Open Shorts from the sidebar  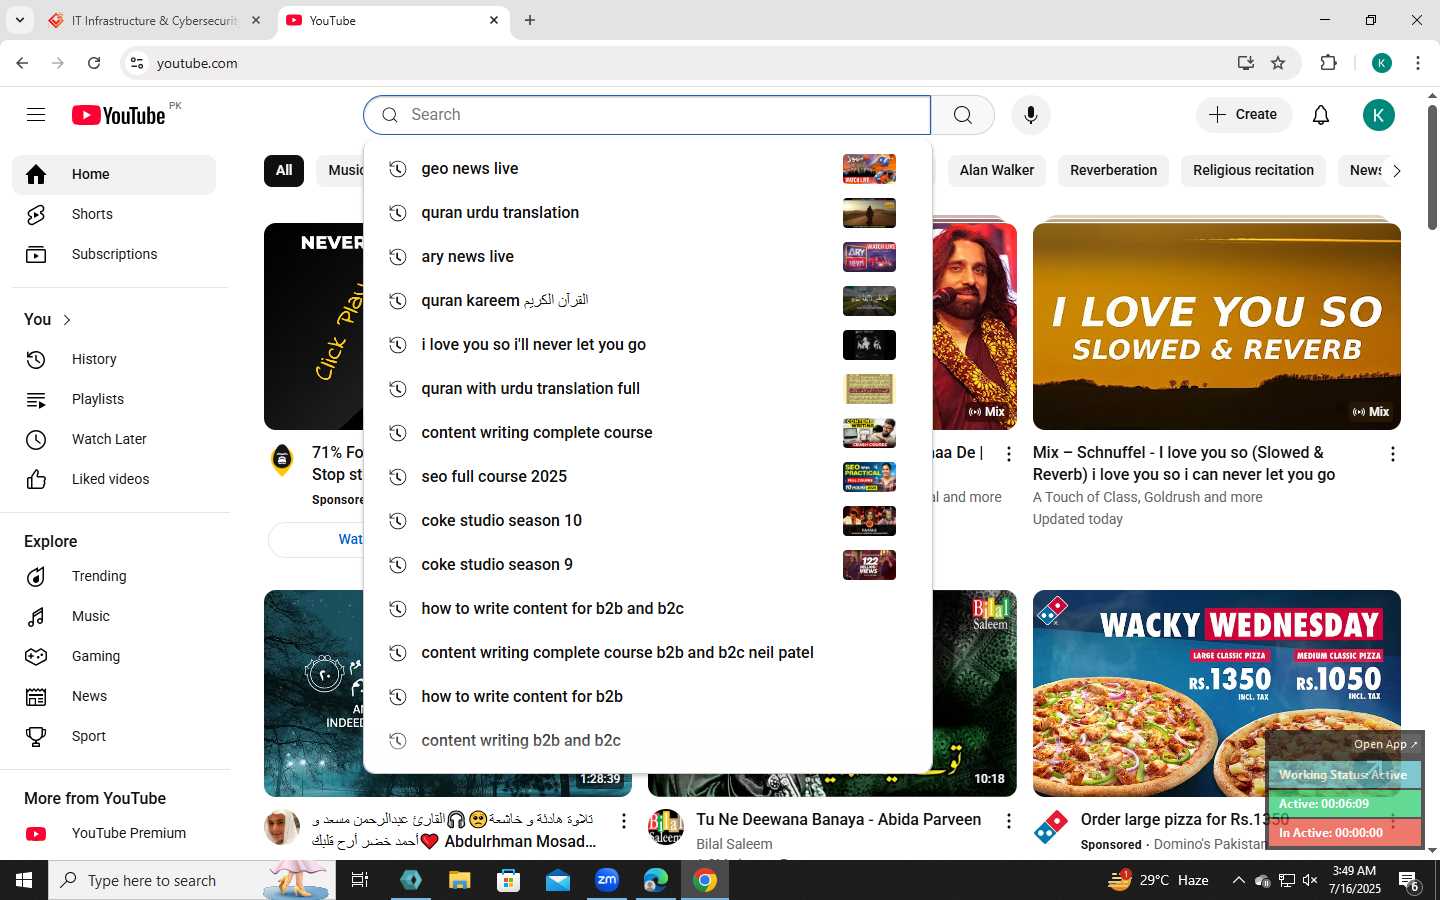point(114,214)
